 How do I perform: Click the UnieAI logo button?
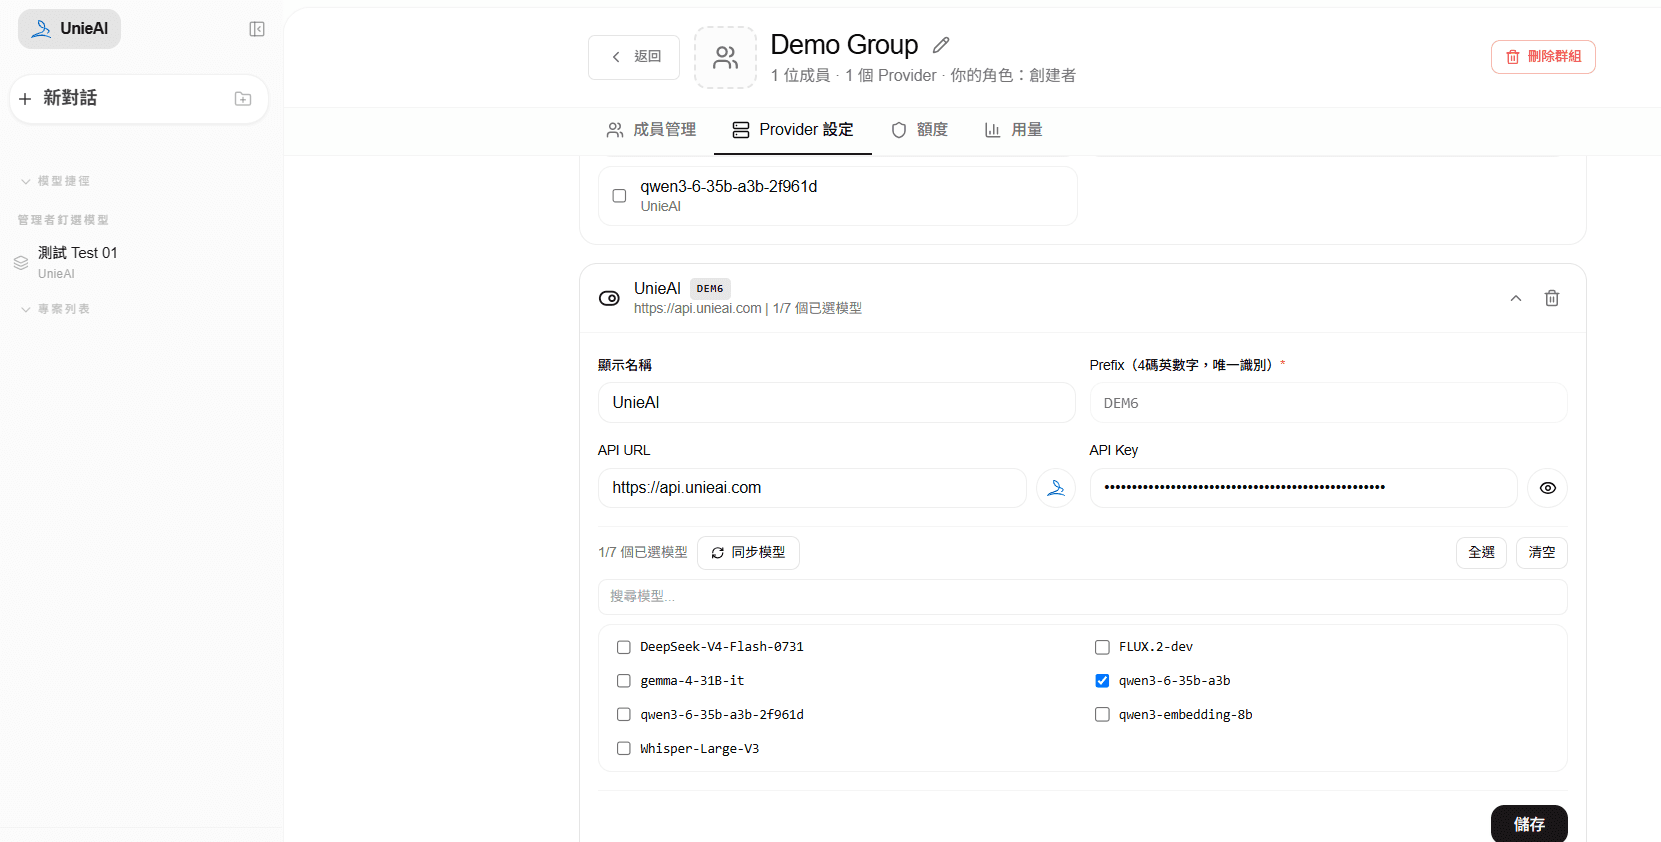pyautogui.click(x=69, y=29)
